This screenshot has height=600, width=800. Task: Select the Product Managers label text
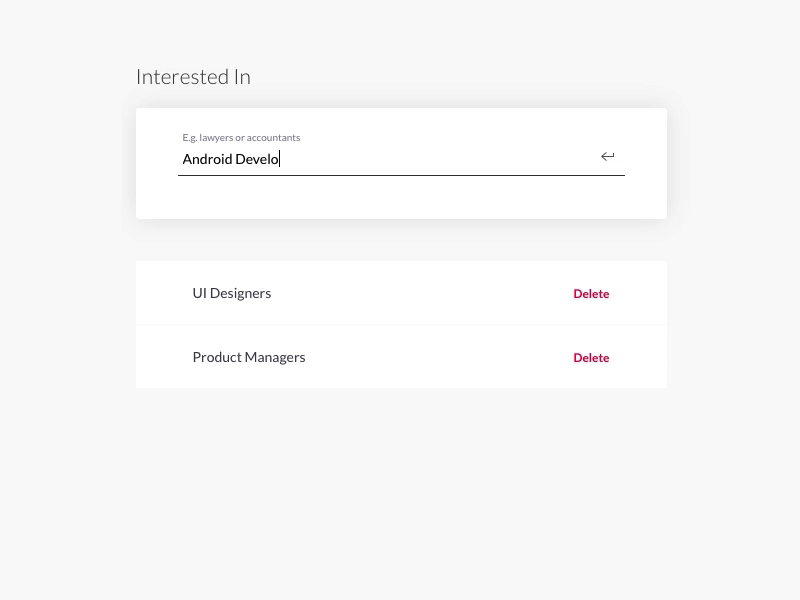pos(249,357)
